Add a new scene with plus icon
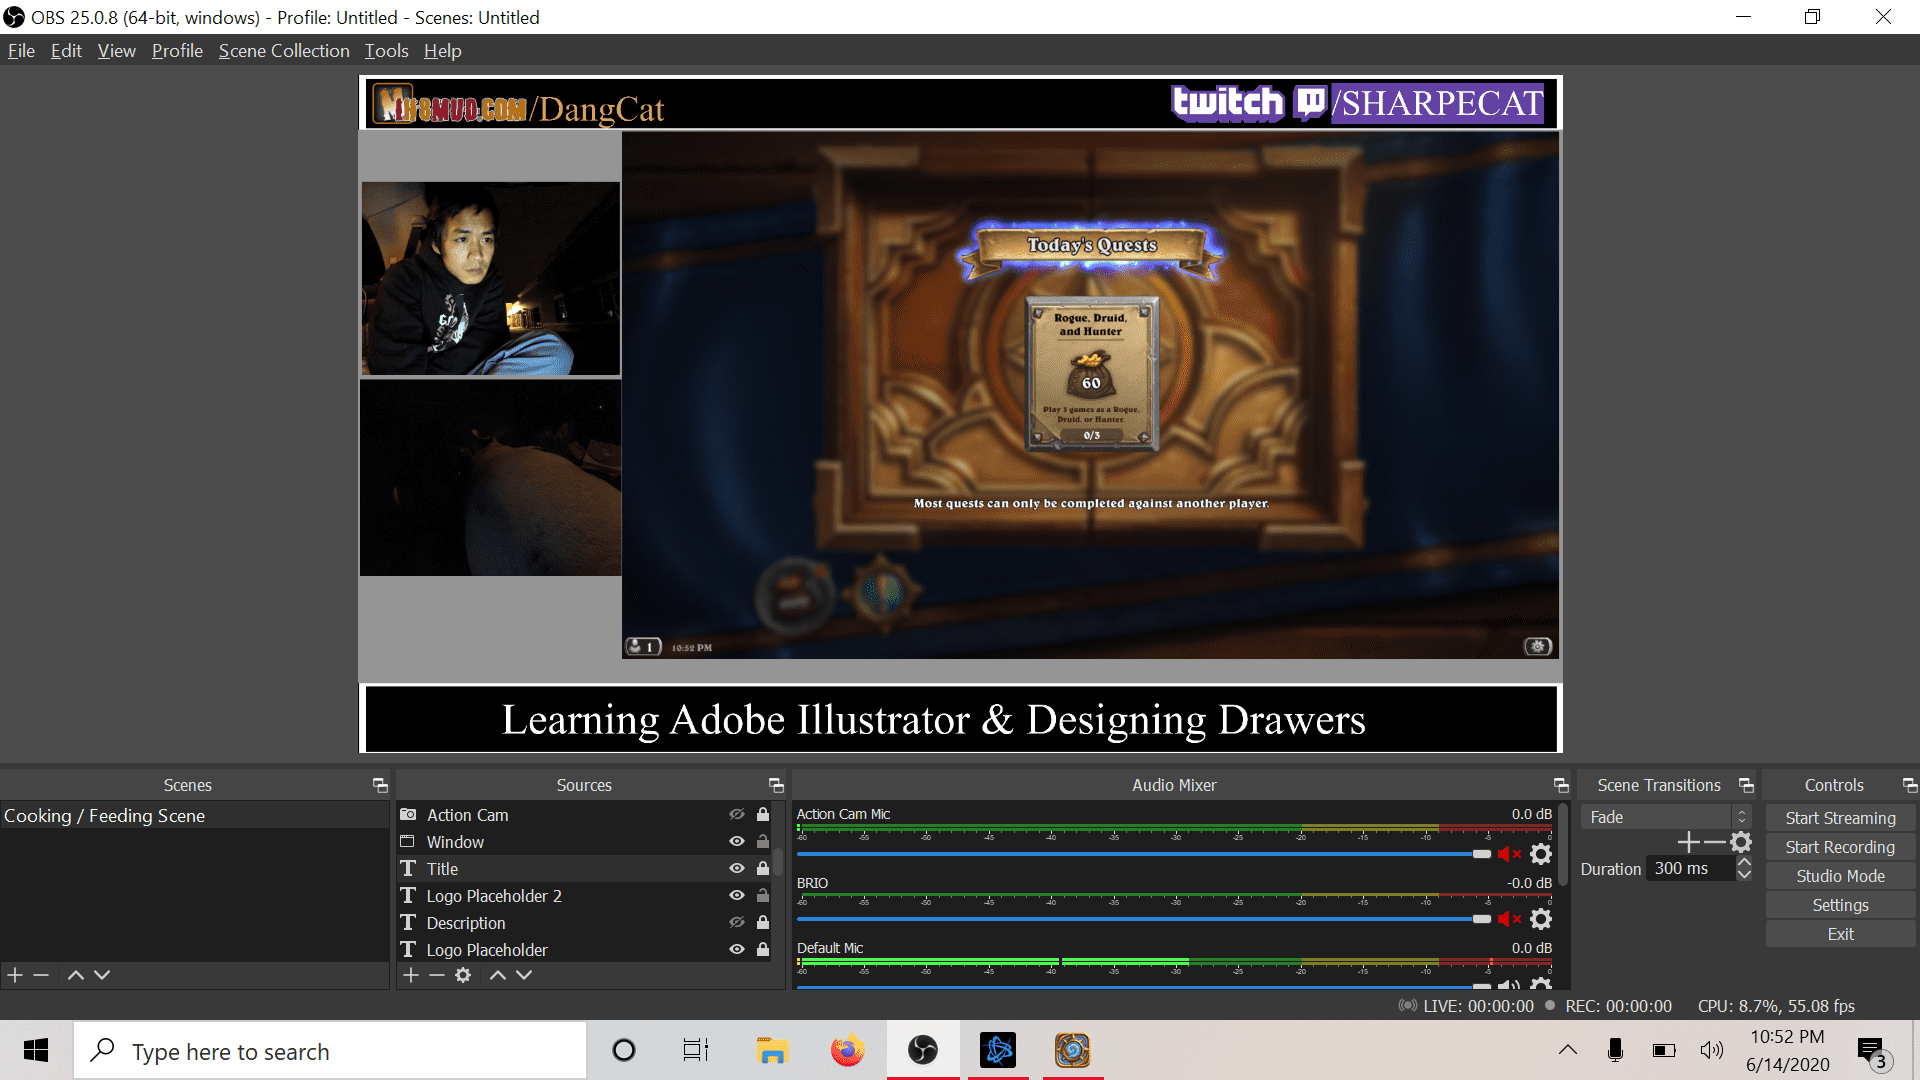The image size is (1920, 1080). pyautogui.click(x=15, y=975)
